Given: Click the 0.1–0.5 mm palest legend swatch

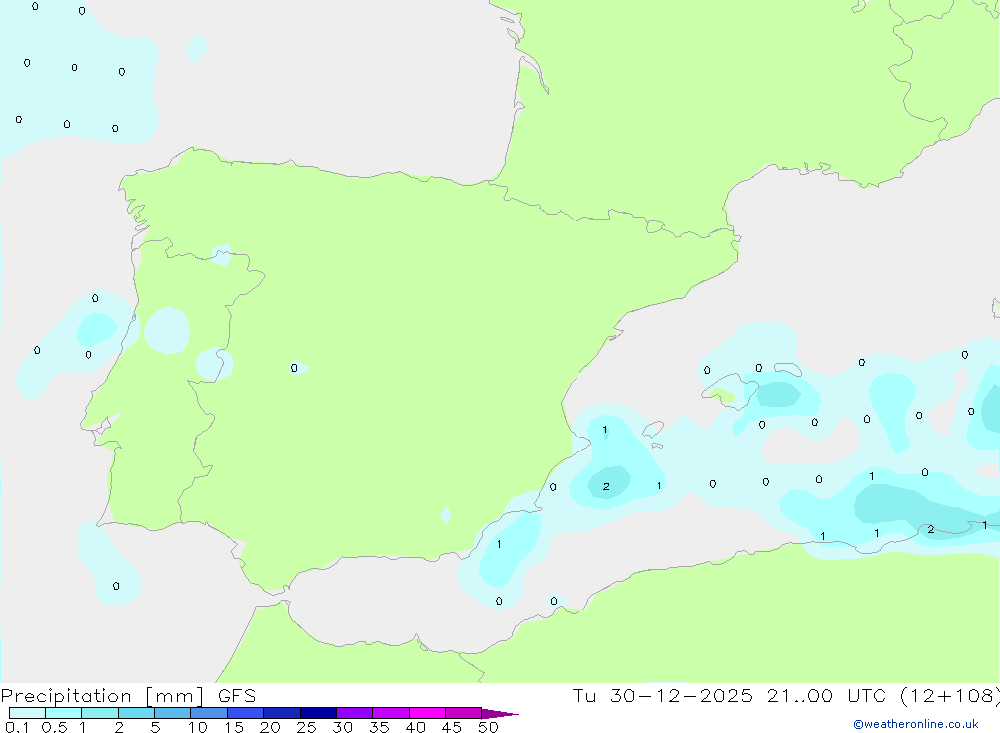Looking at the screenshot, I should 27,713.
